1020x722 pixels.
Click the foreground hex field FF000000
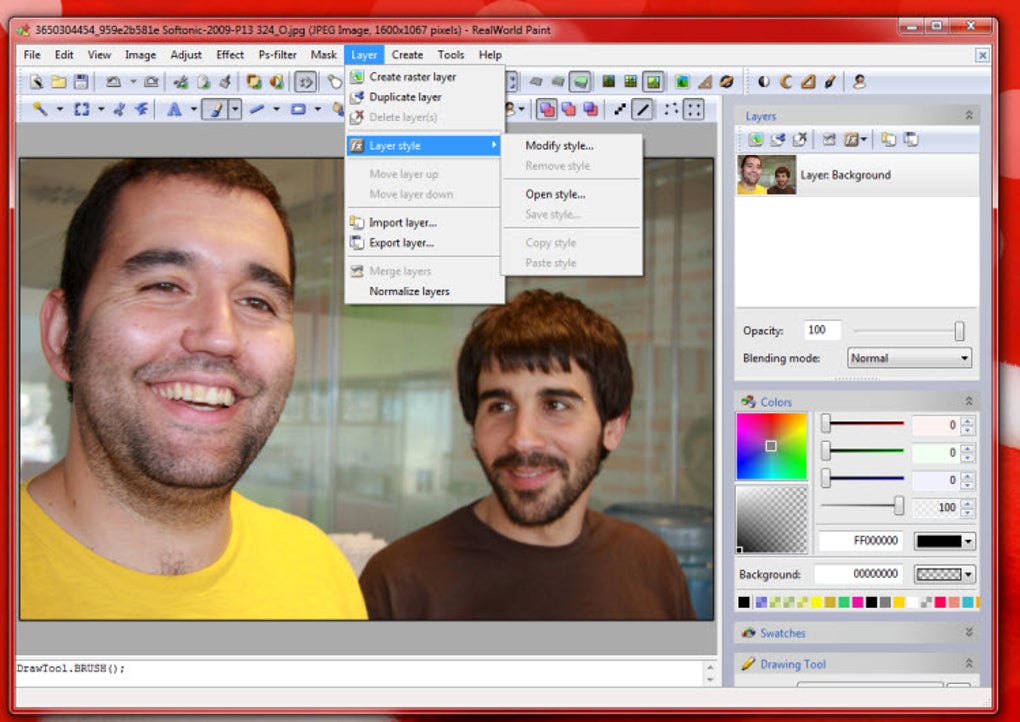[860, 541]
